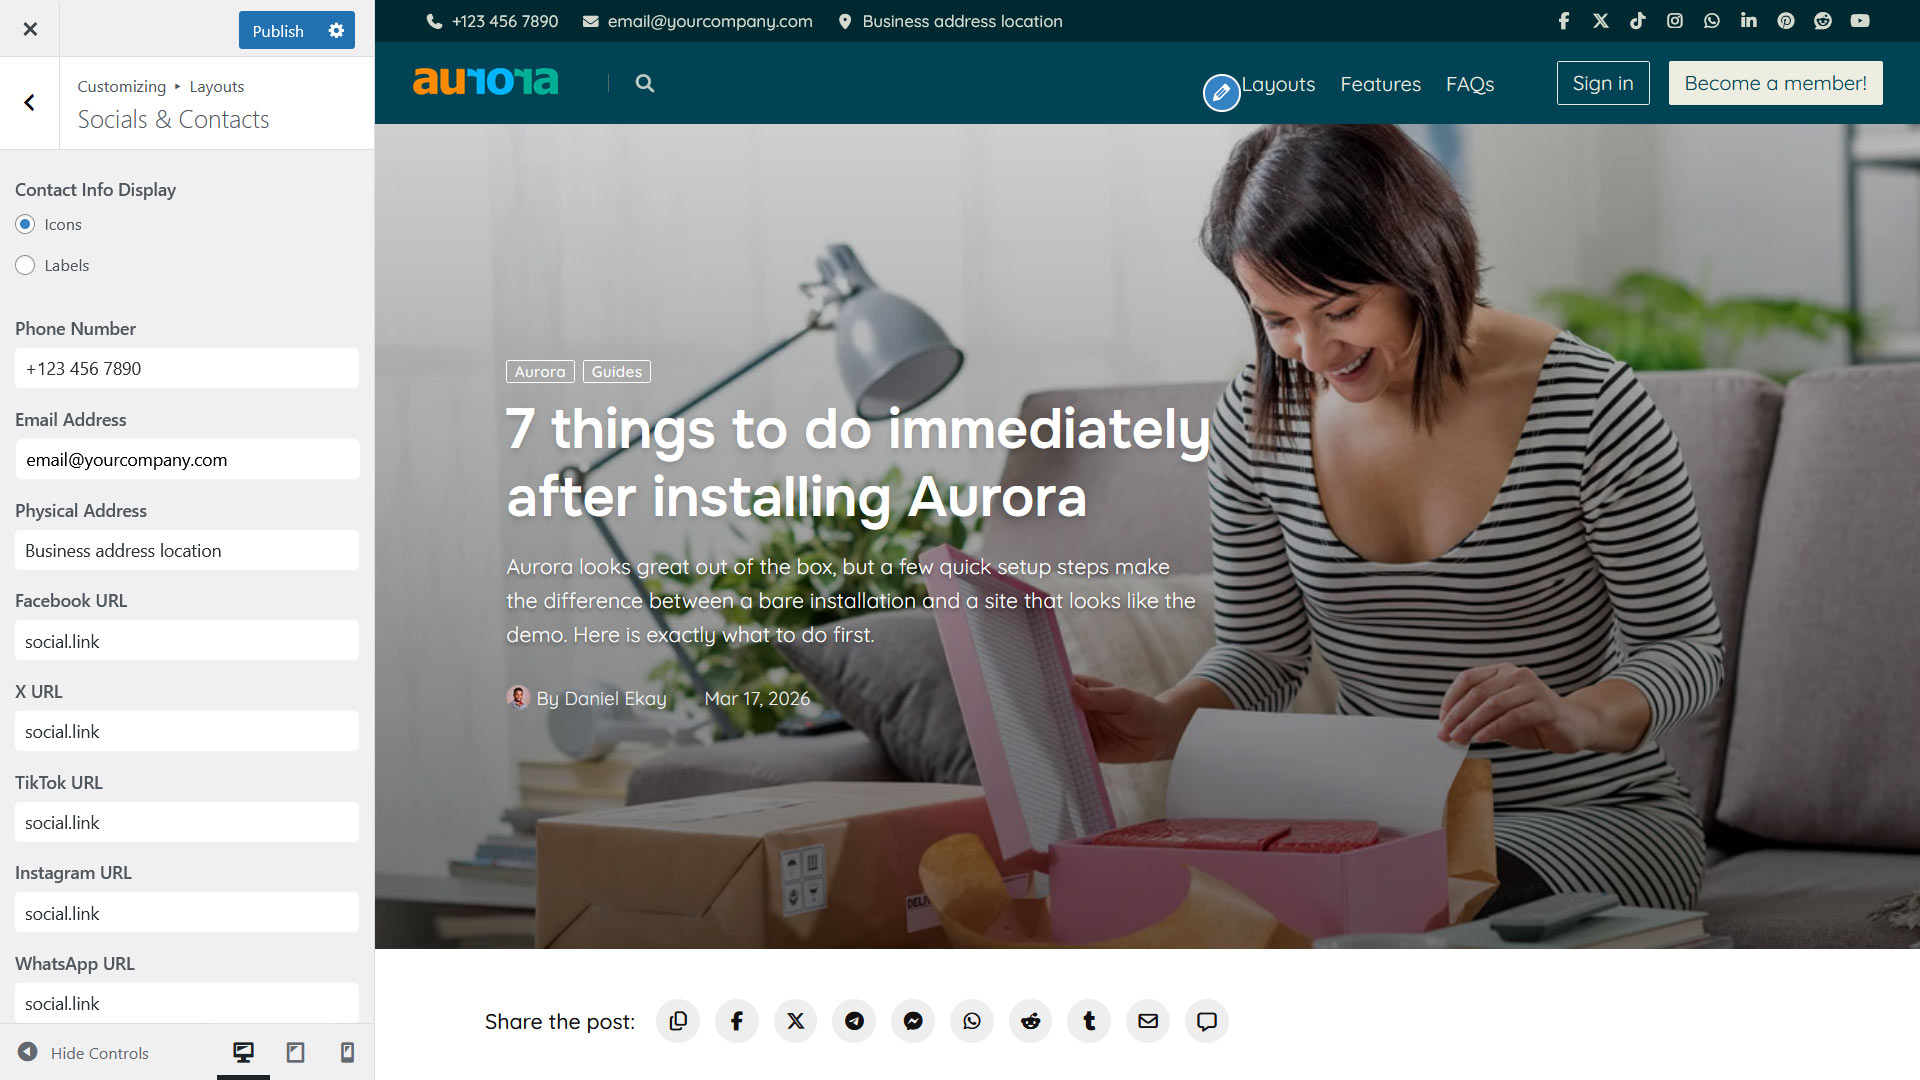The width and height of the screenshot is (1920, 1080).
Task: Click Become a member! button
Action: (x=1775, y=83)
